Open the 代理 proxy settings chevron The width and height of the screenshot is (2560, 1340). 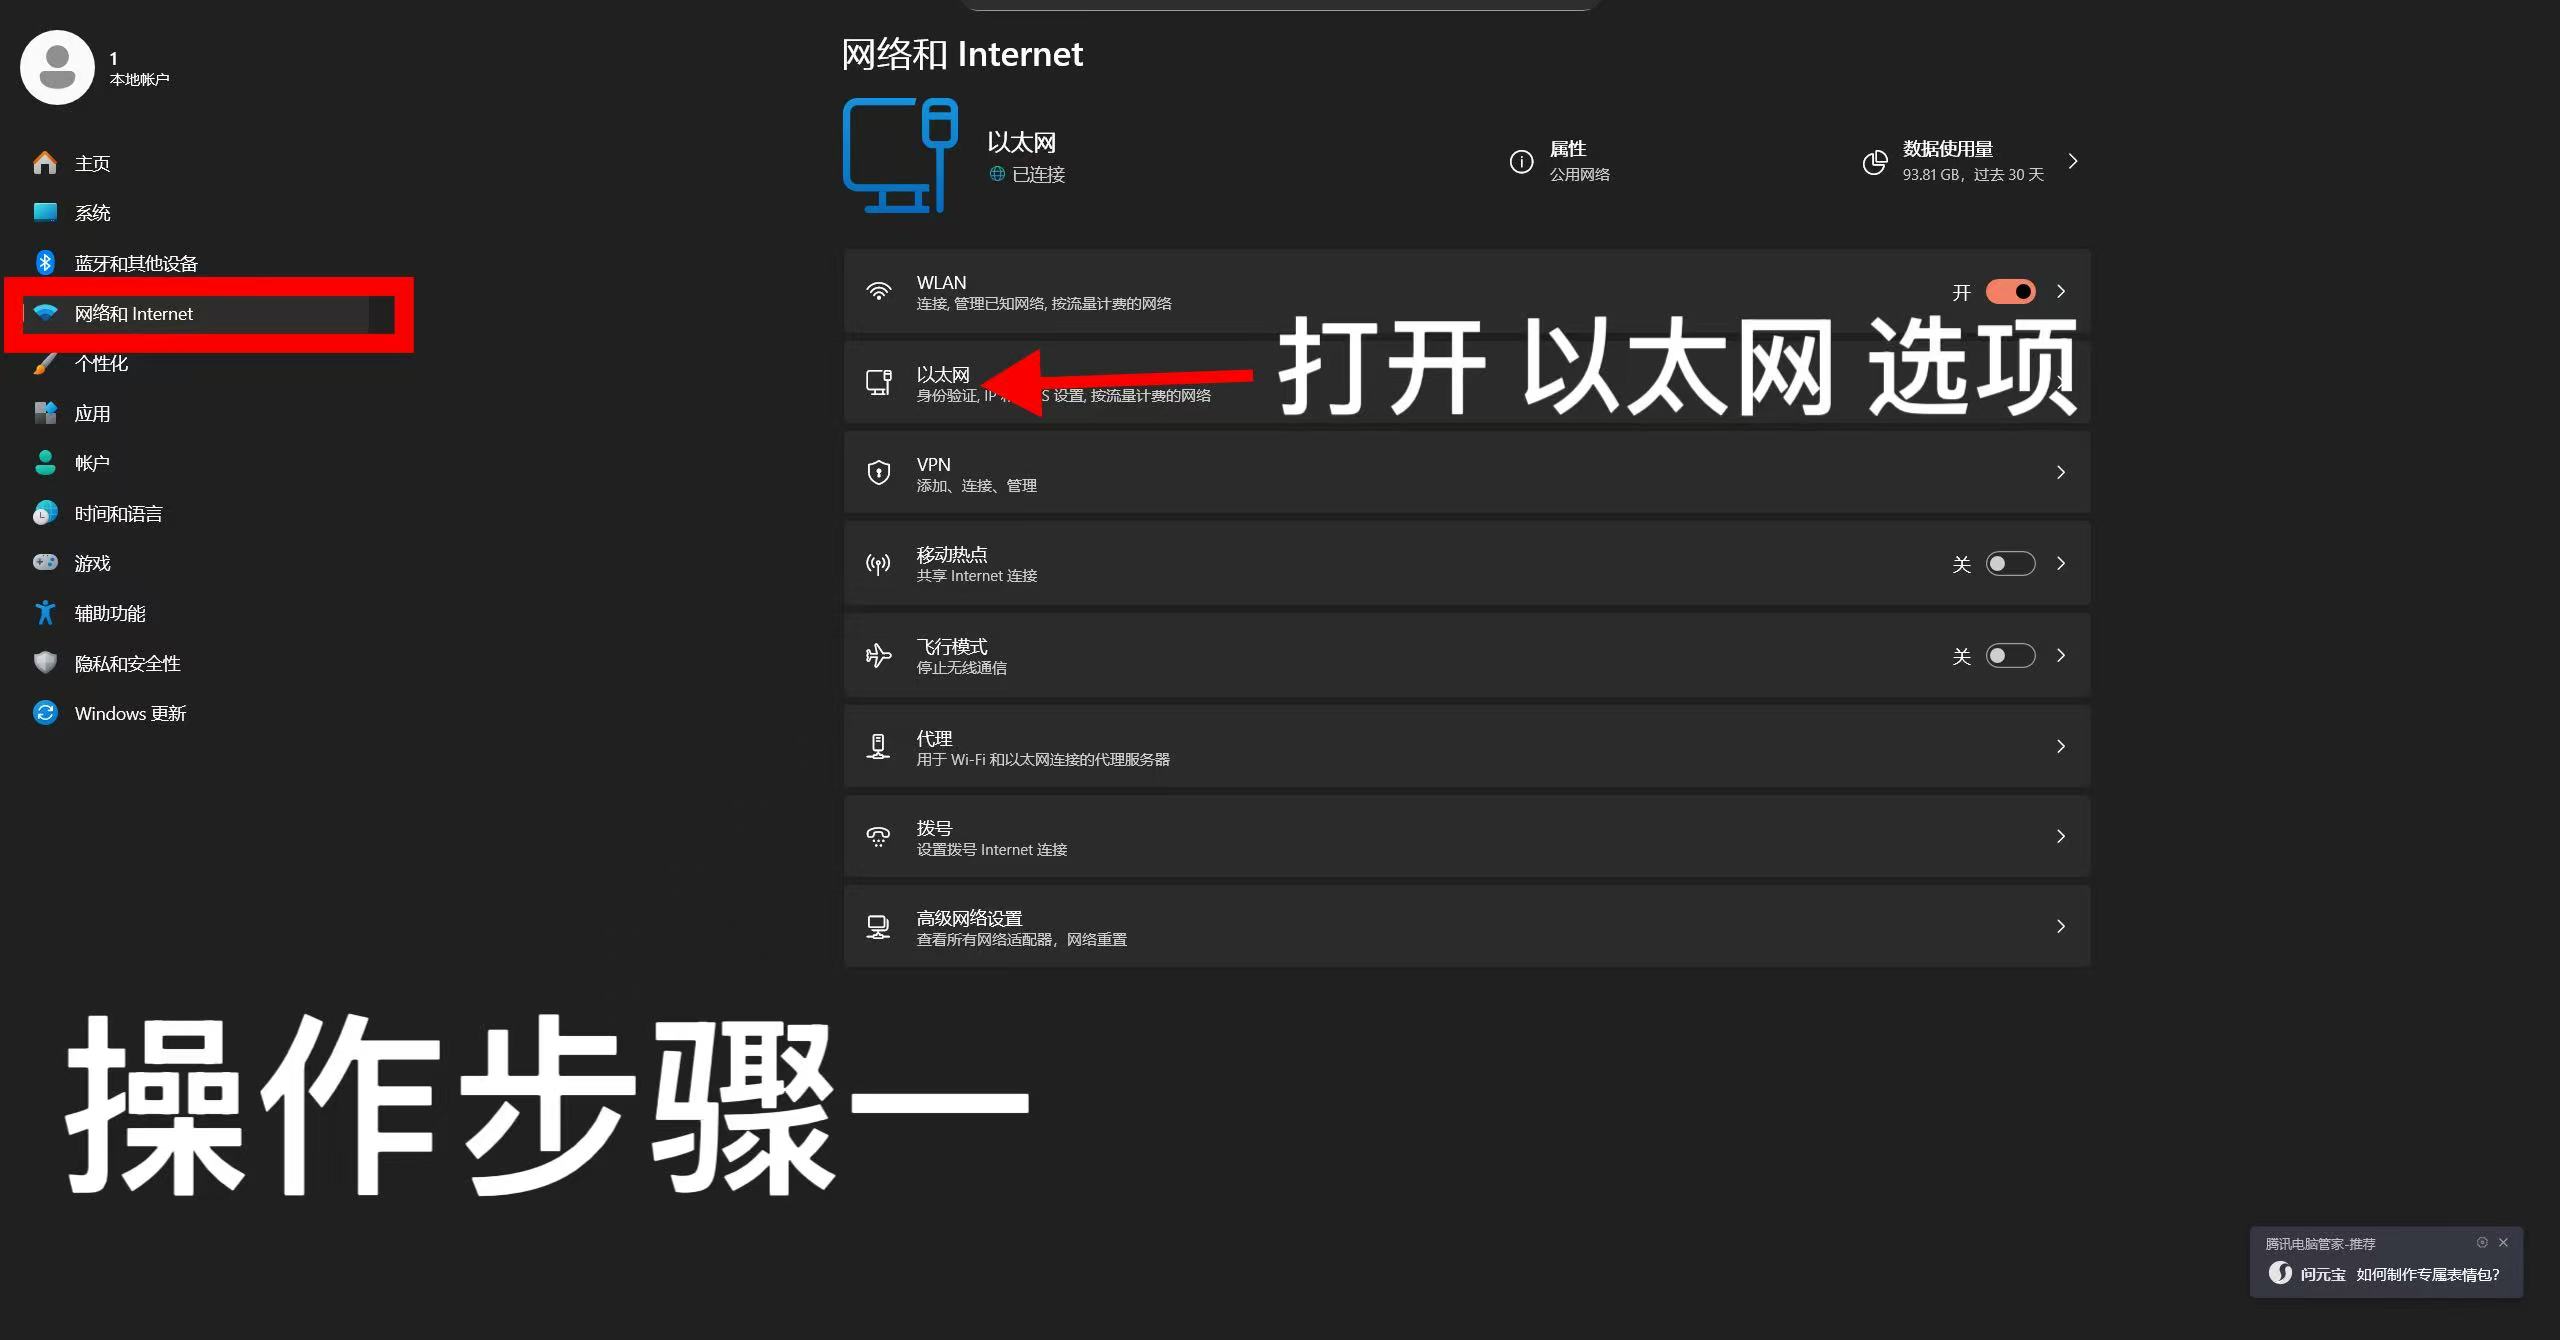[2061, 746]
